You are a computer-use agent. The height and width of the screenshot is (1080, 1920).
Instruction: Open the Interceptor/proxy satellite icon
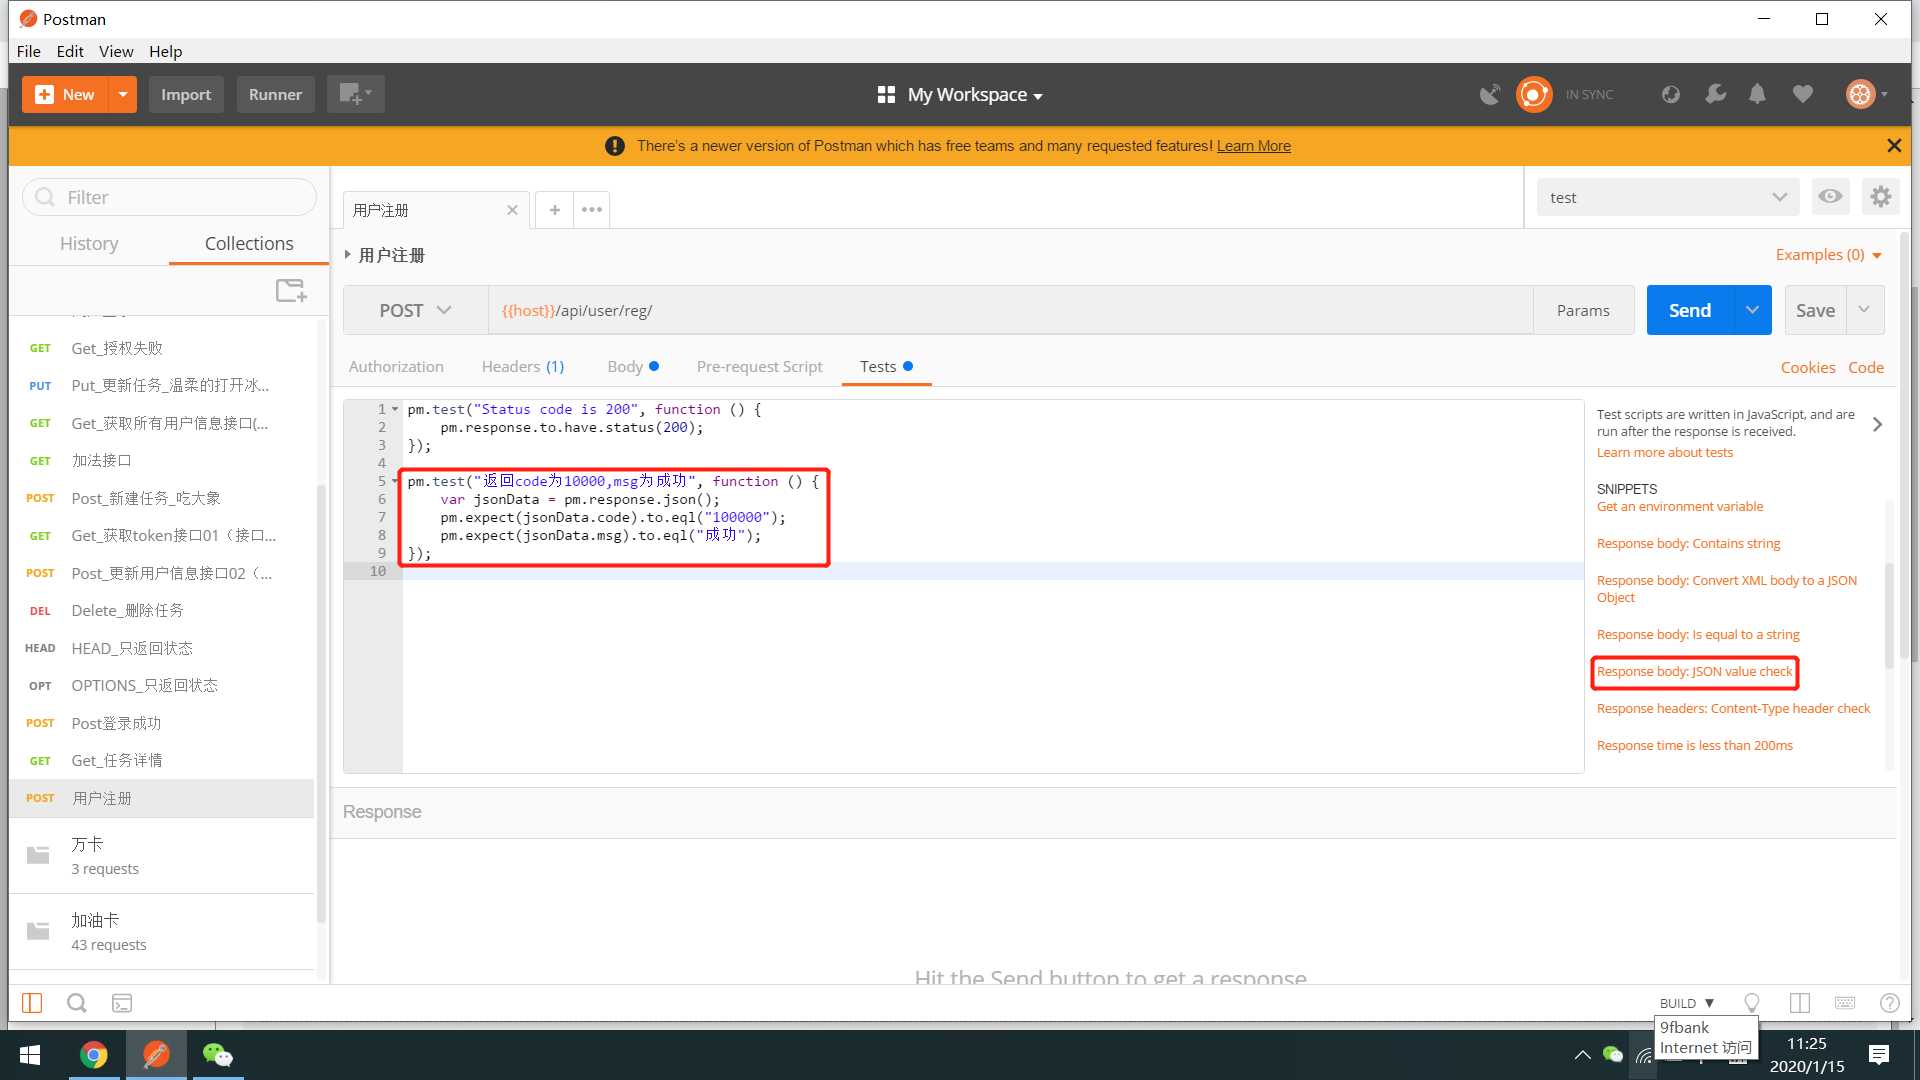pos(1490,95)
